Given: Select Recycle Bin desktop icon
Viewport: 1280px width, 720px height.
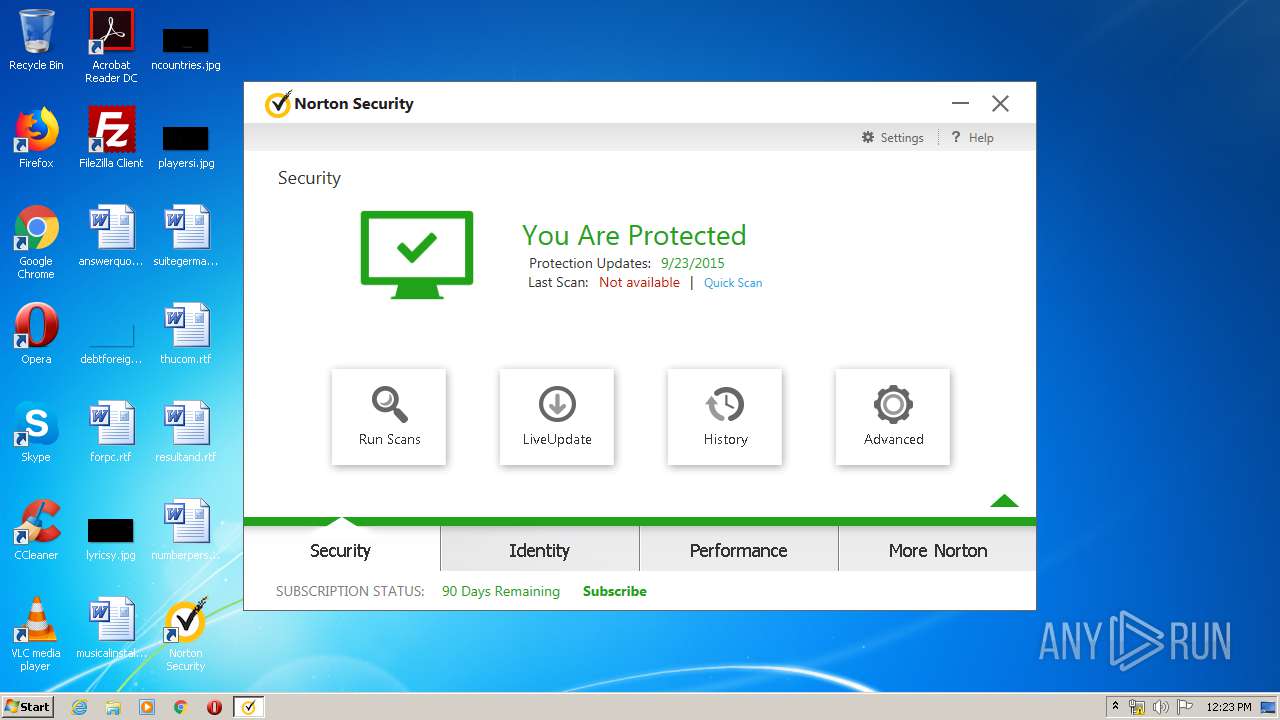Looking at the screenshot, I should [x=36, y=40].
